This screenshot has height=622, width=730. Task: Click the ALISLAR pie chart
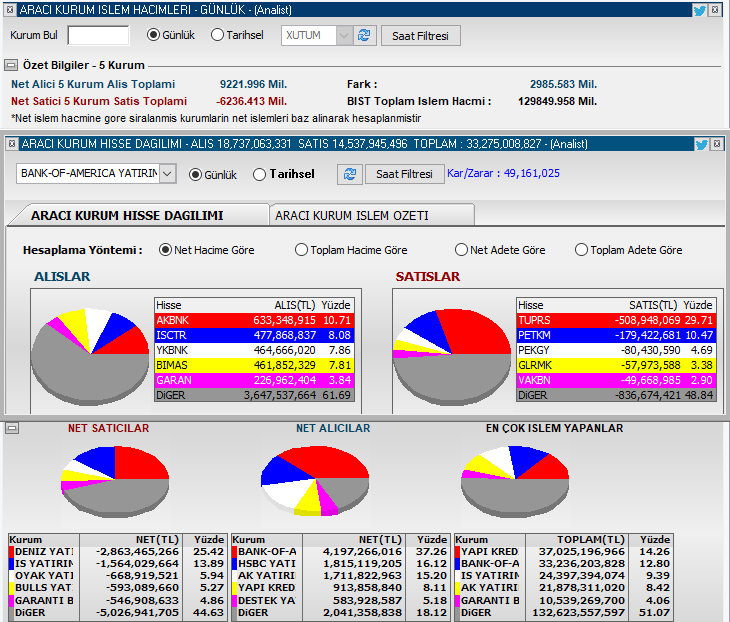click(90, 357)
